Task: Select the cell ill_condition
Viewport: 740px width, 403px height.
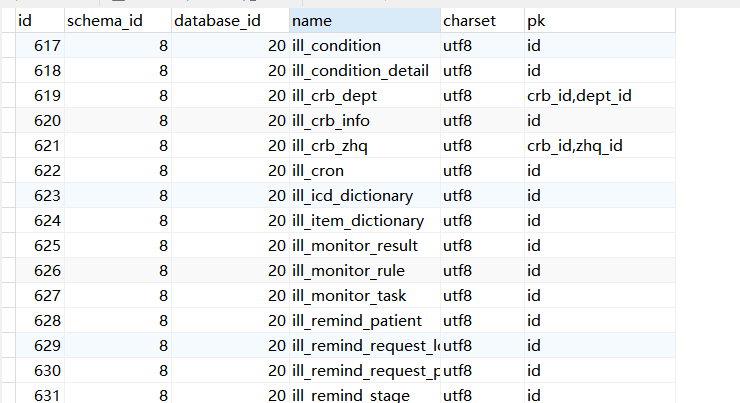Action: click(365, 46)
